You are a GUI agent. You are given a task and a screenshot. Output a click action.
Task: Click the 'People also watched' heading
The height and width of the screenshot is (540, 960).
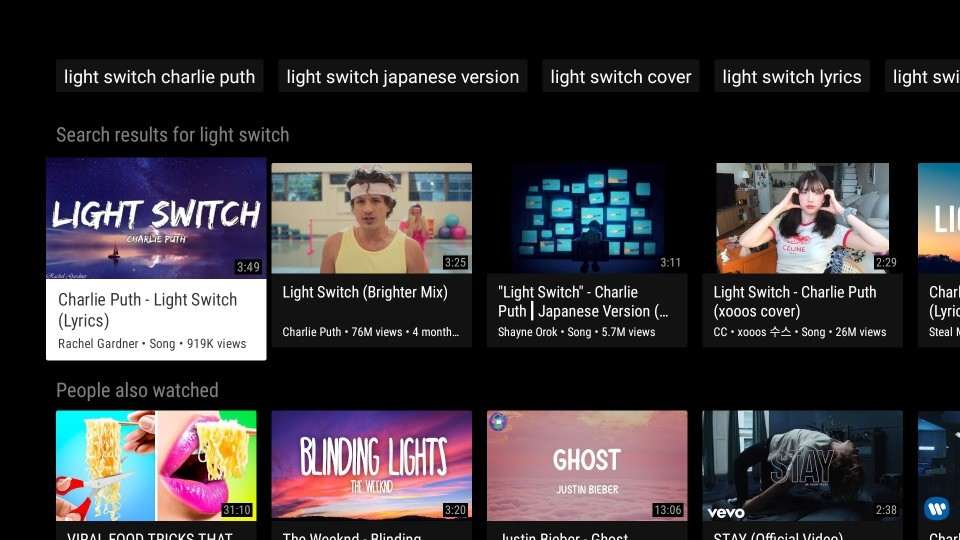click(137, 390)
